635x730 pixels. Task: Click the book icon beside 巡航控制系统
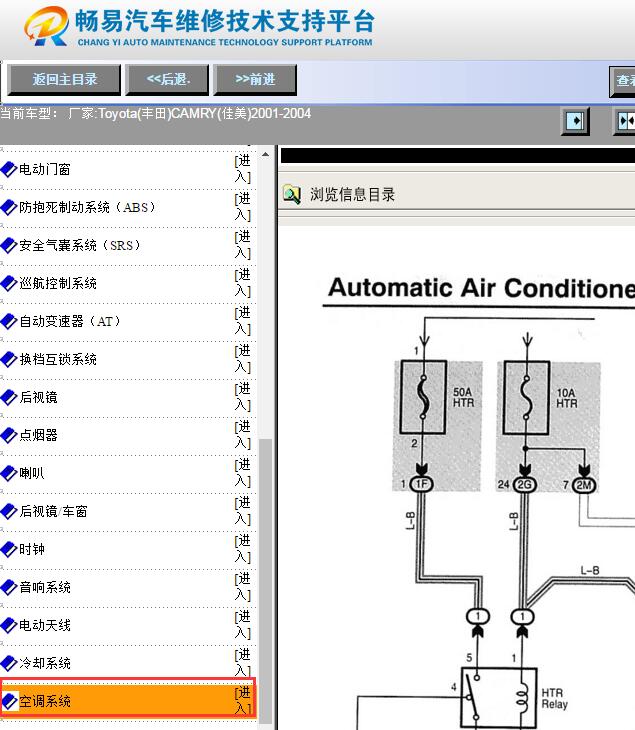[x=9, y=283]
